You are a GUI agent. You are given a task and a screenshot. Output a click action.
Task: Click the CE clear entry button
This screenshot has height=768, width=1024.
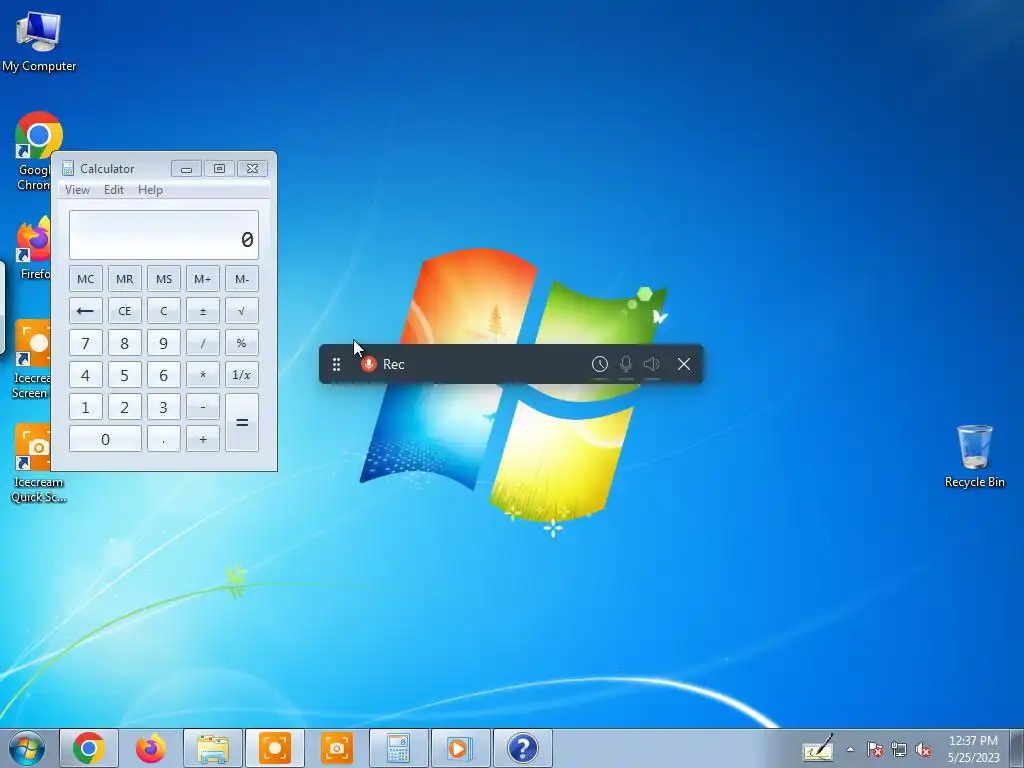[x=125, y=311]
